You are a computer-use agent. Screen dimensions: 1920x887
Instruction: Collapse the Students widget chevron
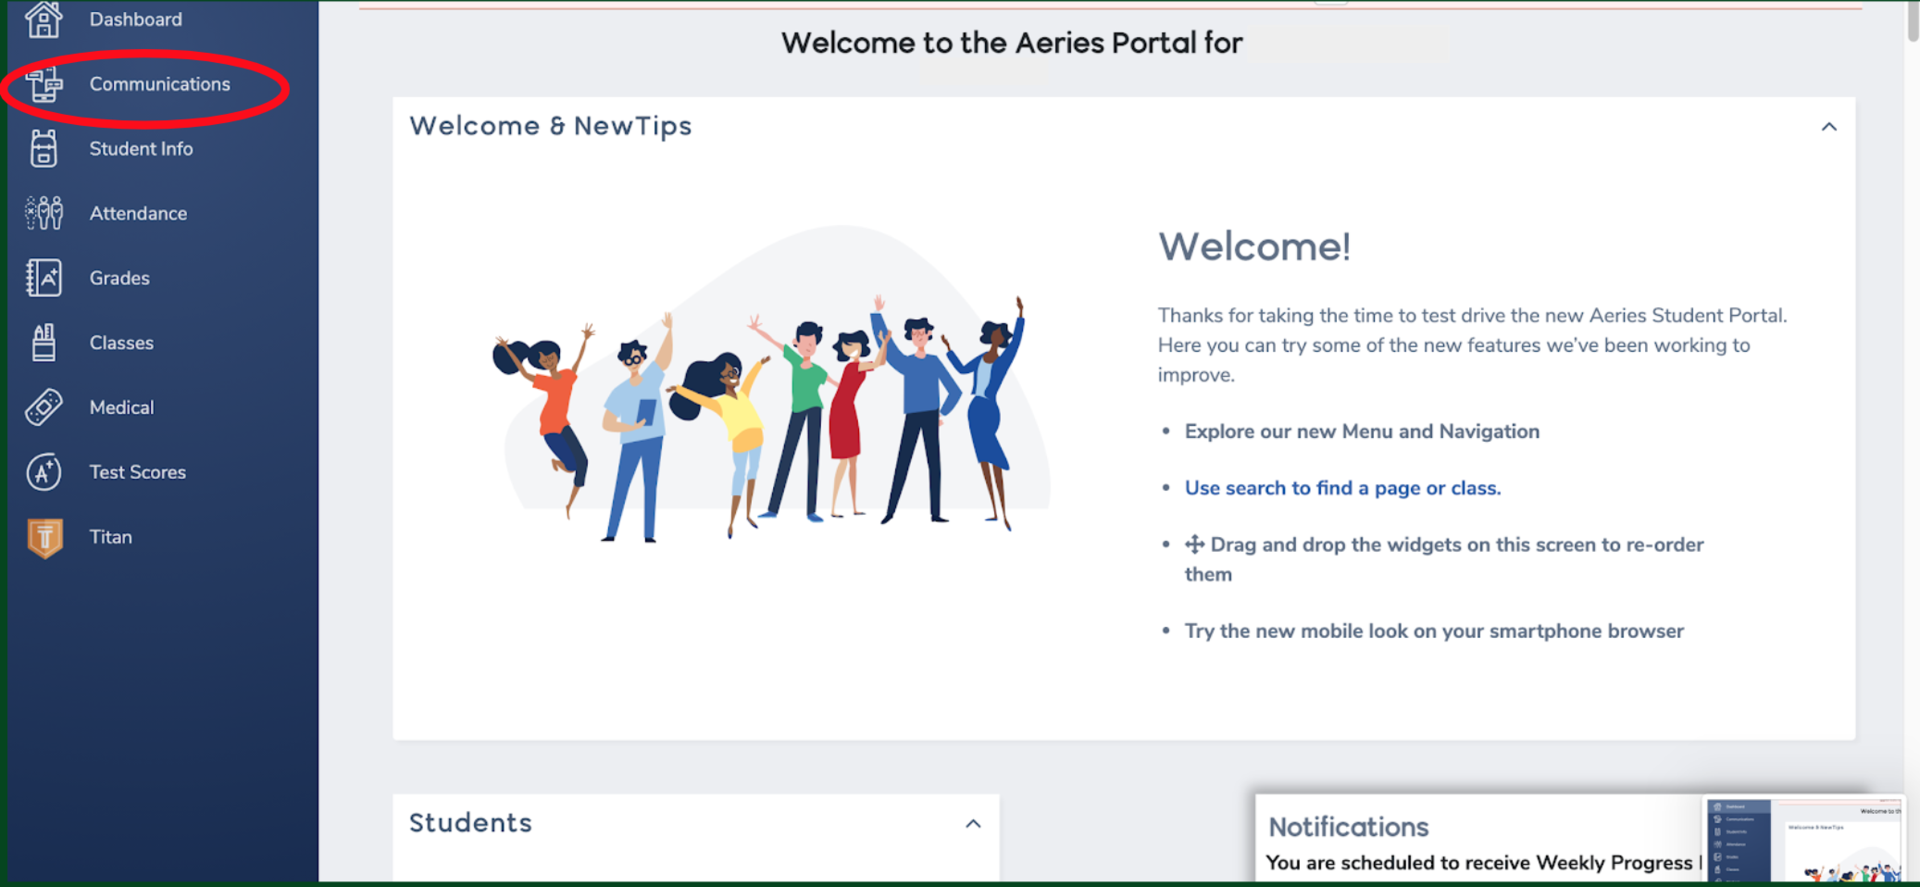pyautogui.click(x=973, y=824)
